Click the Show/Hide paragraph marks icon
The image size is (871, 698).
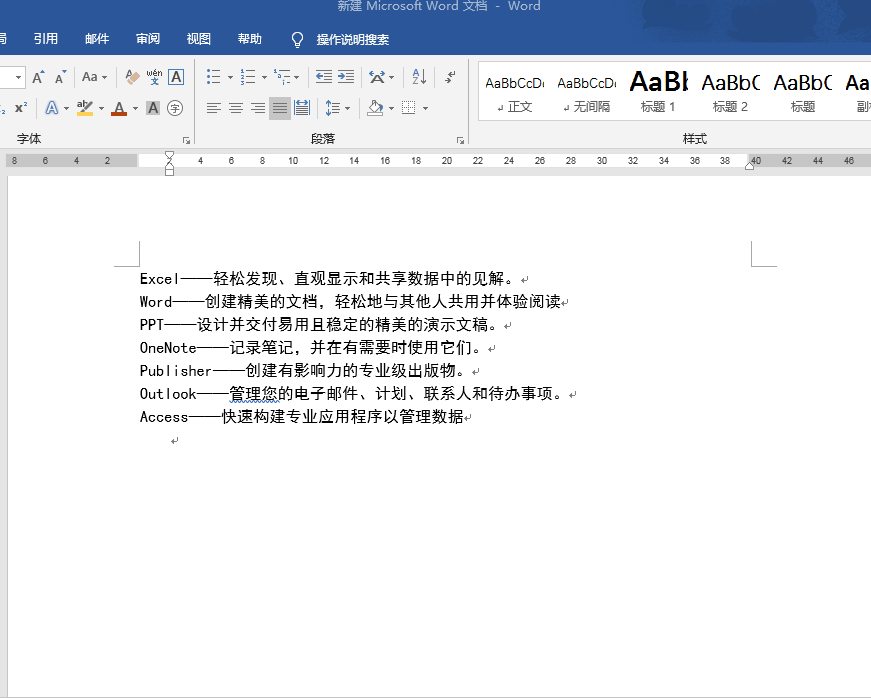pos(450,78)
